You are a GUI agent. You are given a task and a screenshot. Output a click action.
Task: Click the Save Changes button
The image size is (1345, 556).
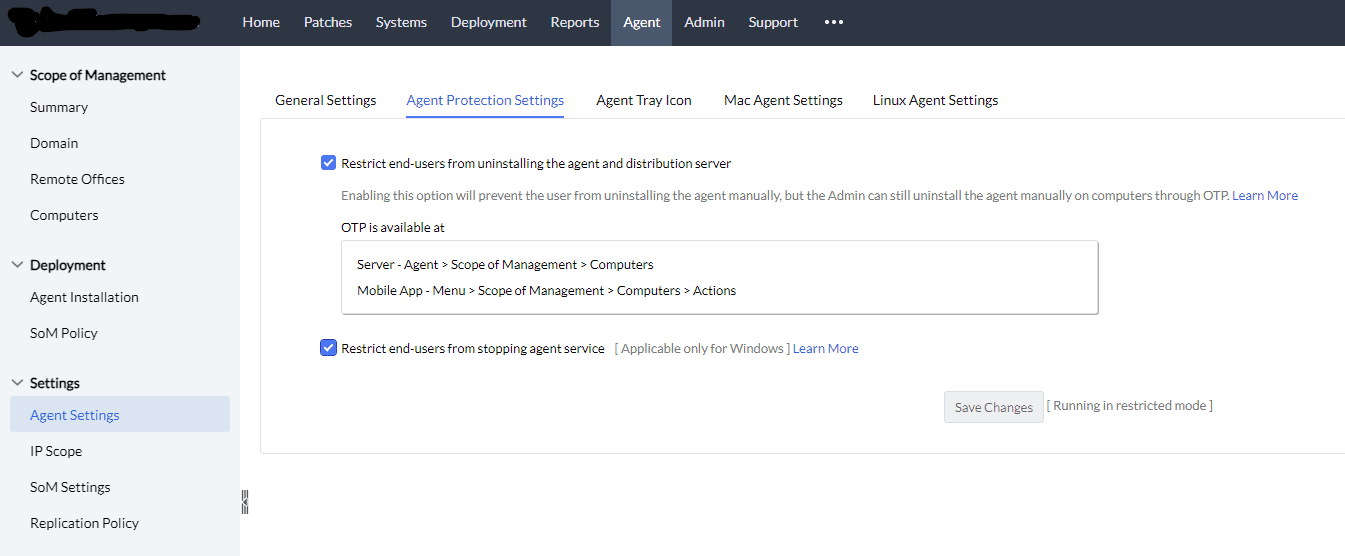point(993,407)
